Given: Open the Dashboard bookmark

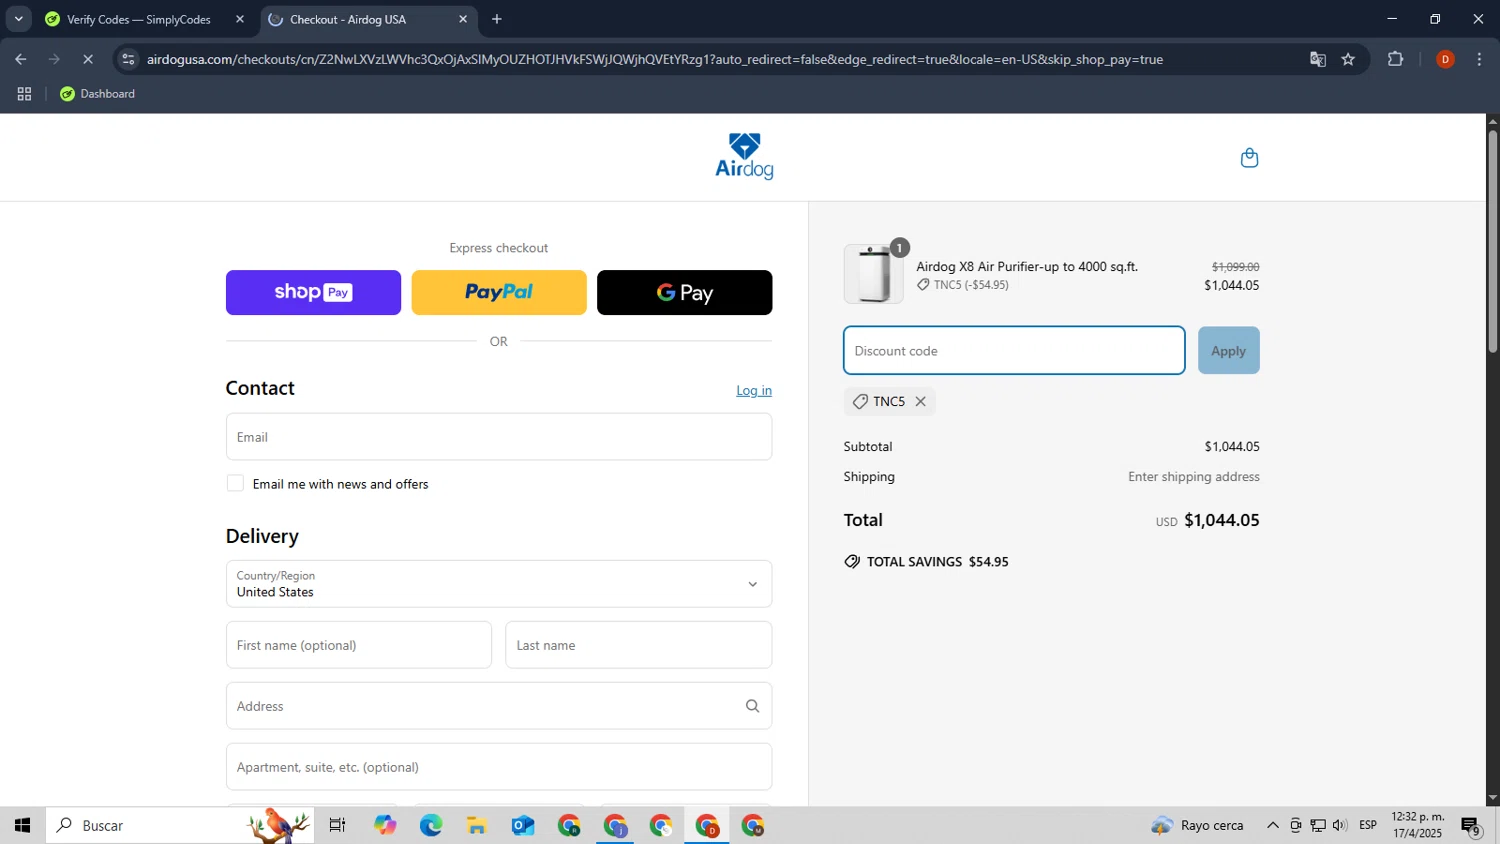Looking at the screenshot, I should tap(98, 94).
